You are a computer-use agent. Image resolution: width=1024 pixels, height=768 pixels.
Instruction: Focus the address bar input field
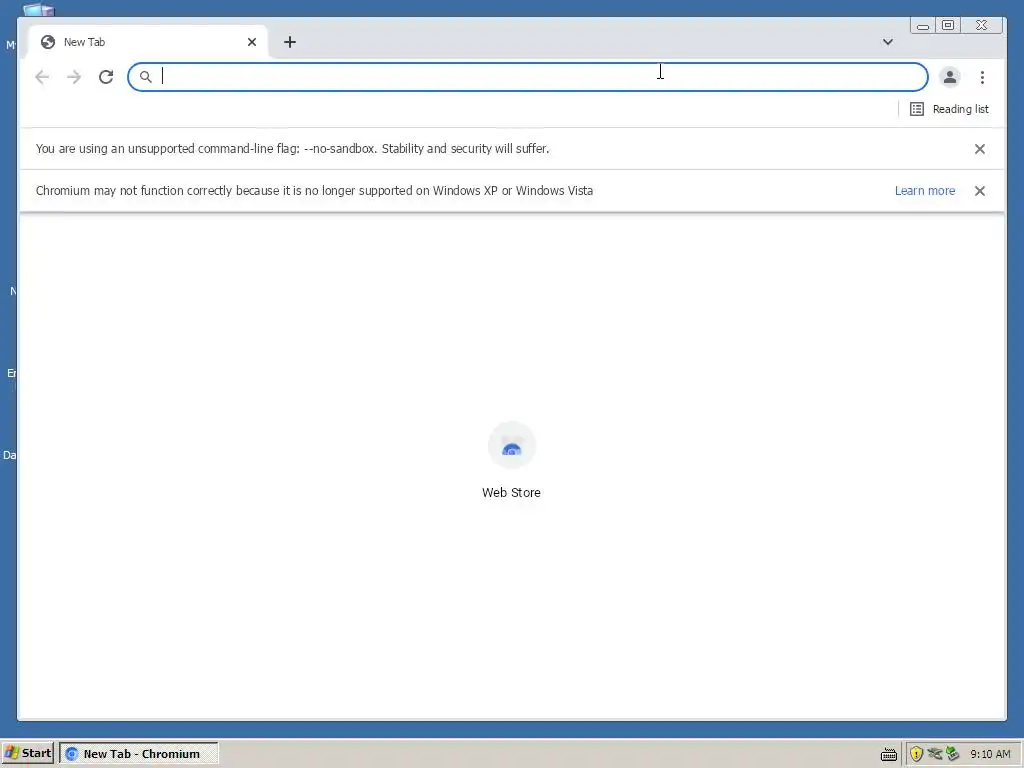click(528, 77)
